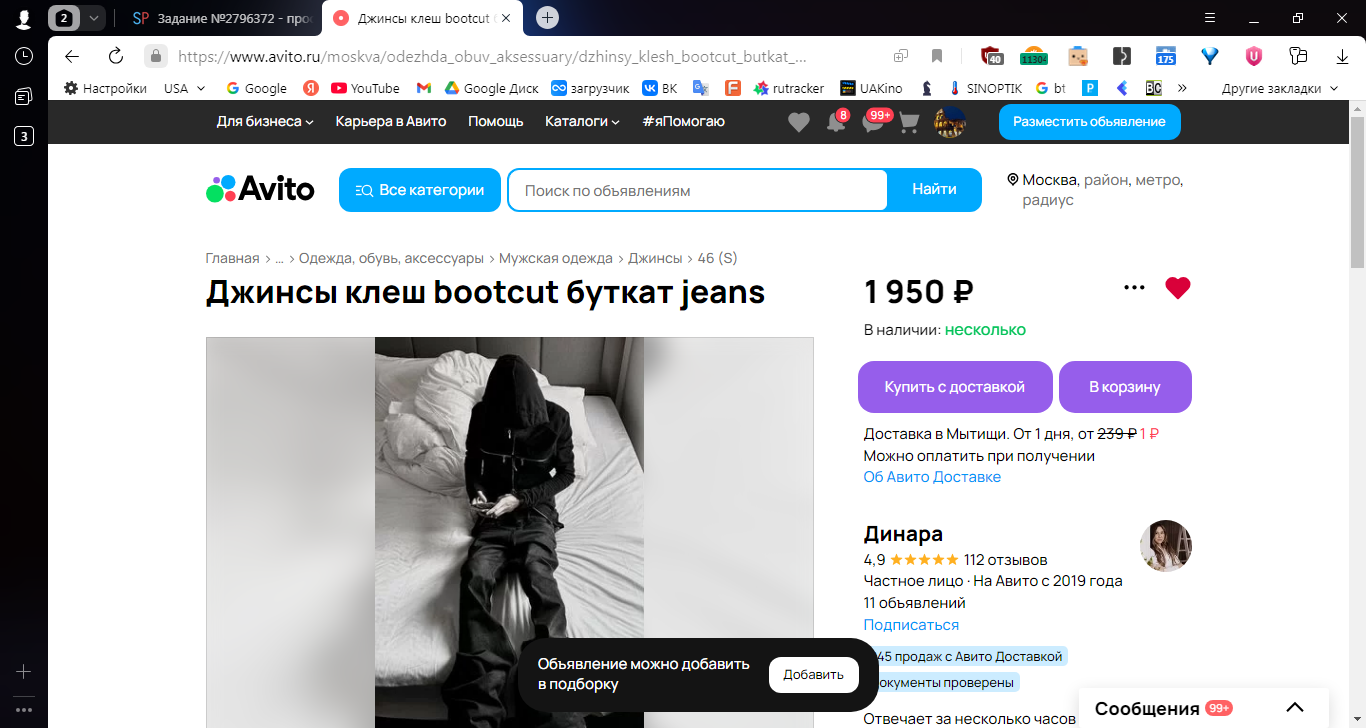
Task: Open Об Авито Доставке link
Action: point(932,477)
